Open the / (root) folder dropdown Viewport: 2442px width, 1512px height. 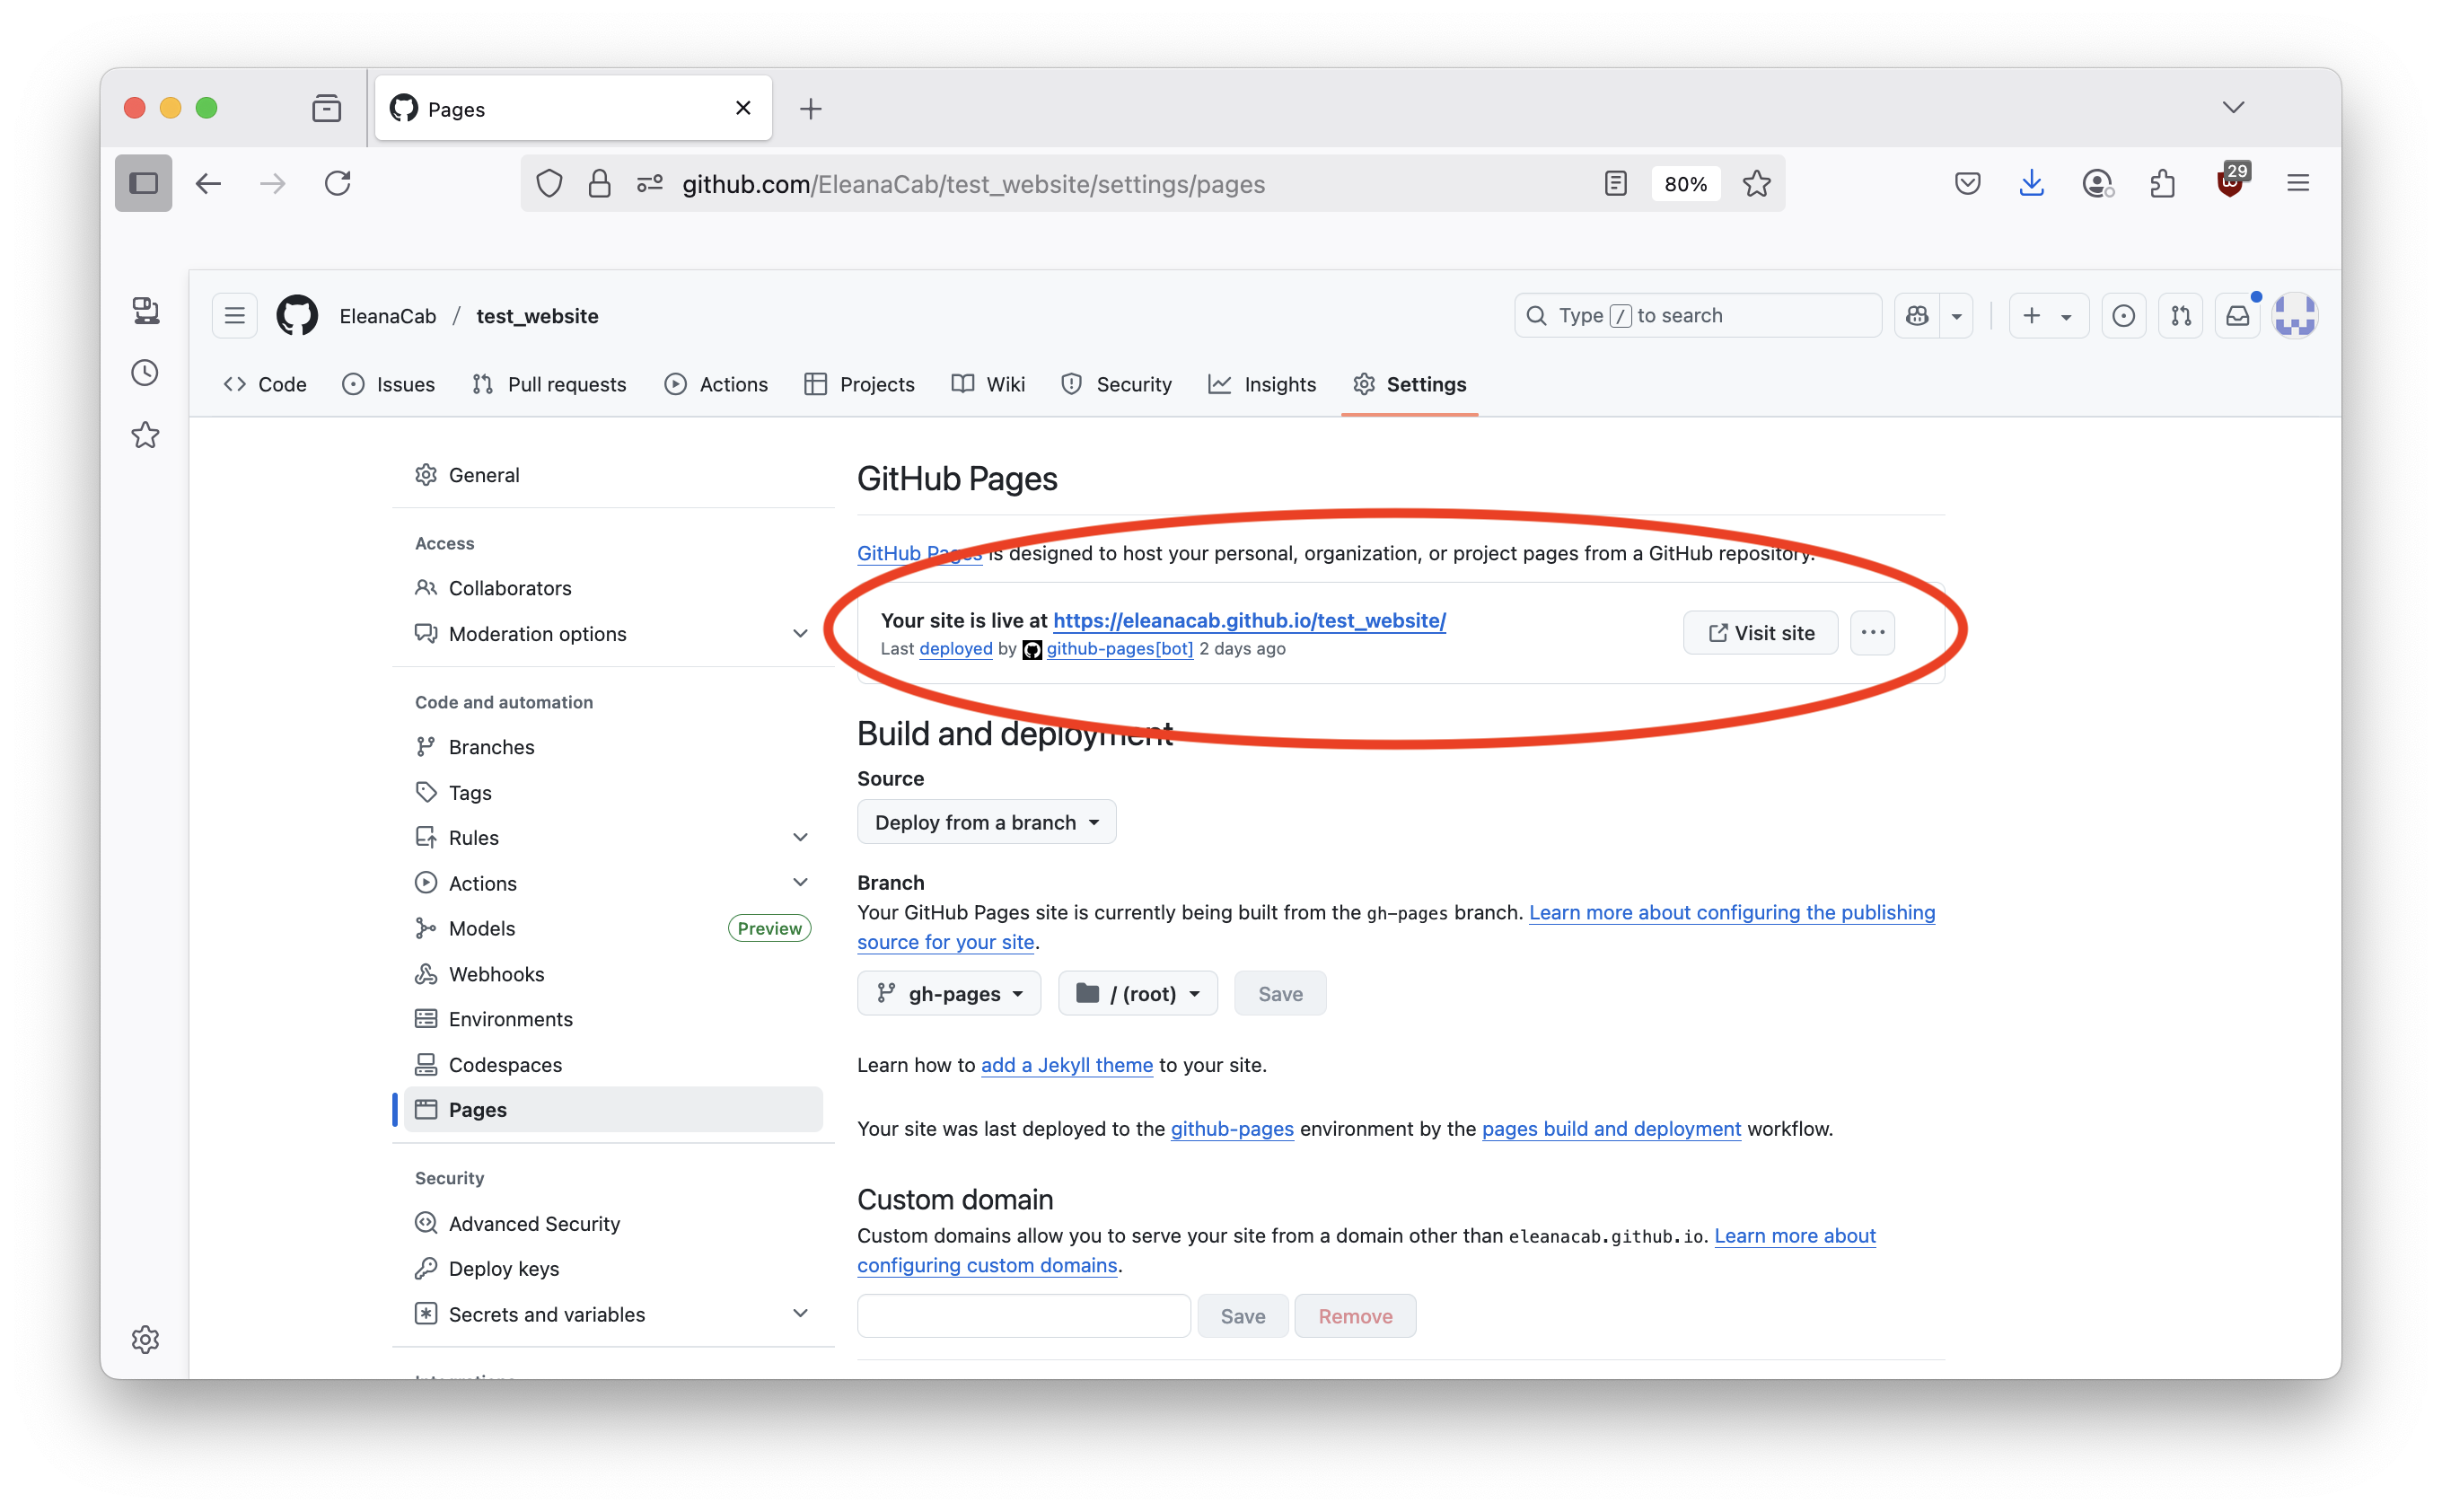point(1138,994)
